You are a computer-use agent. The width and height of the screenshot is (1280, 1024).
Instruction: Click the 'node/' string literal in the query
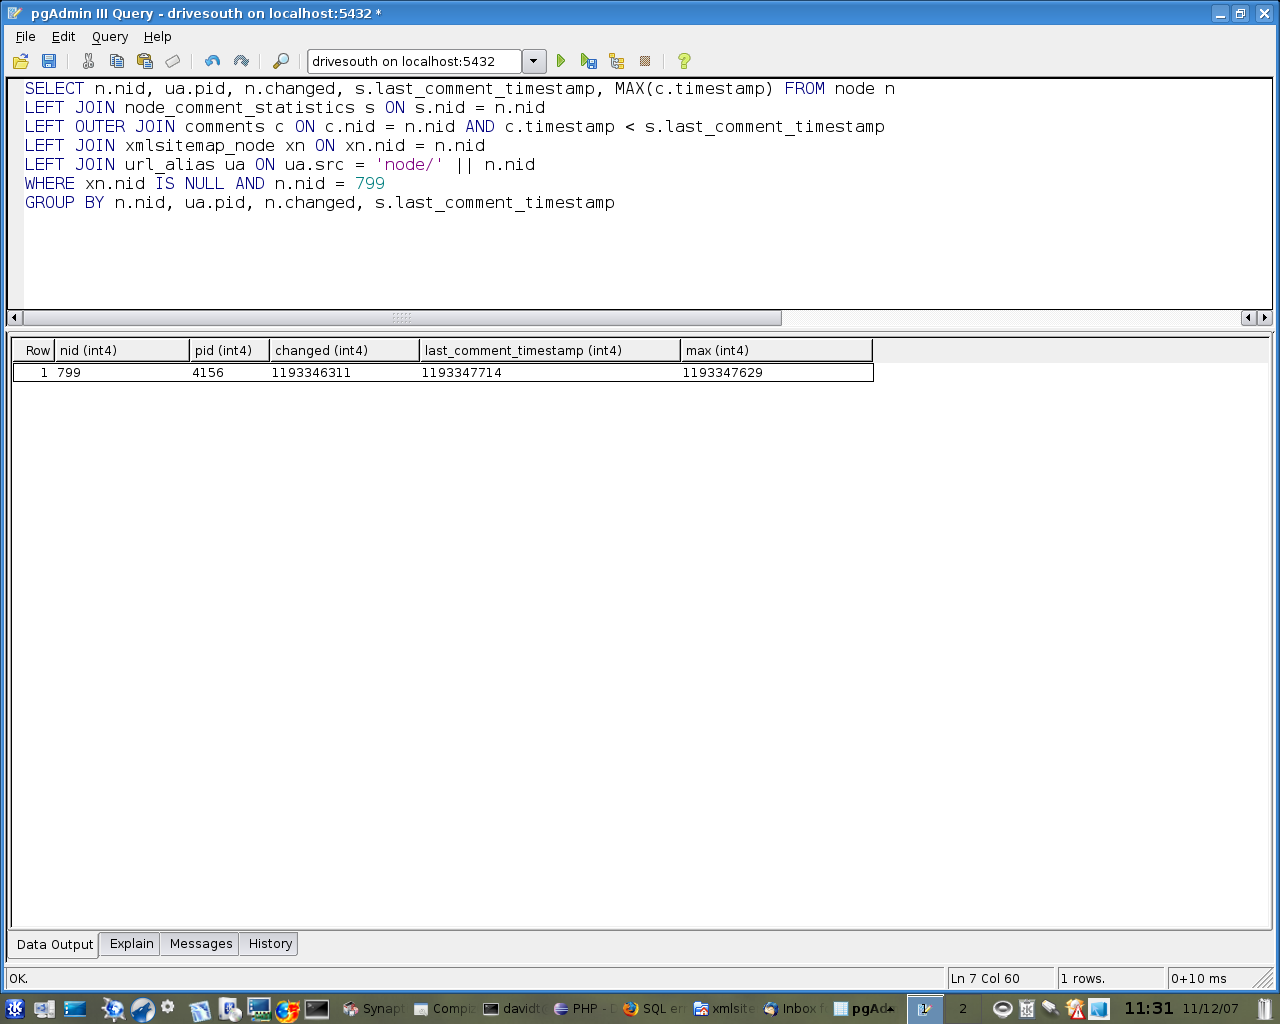click(409, 165)
